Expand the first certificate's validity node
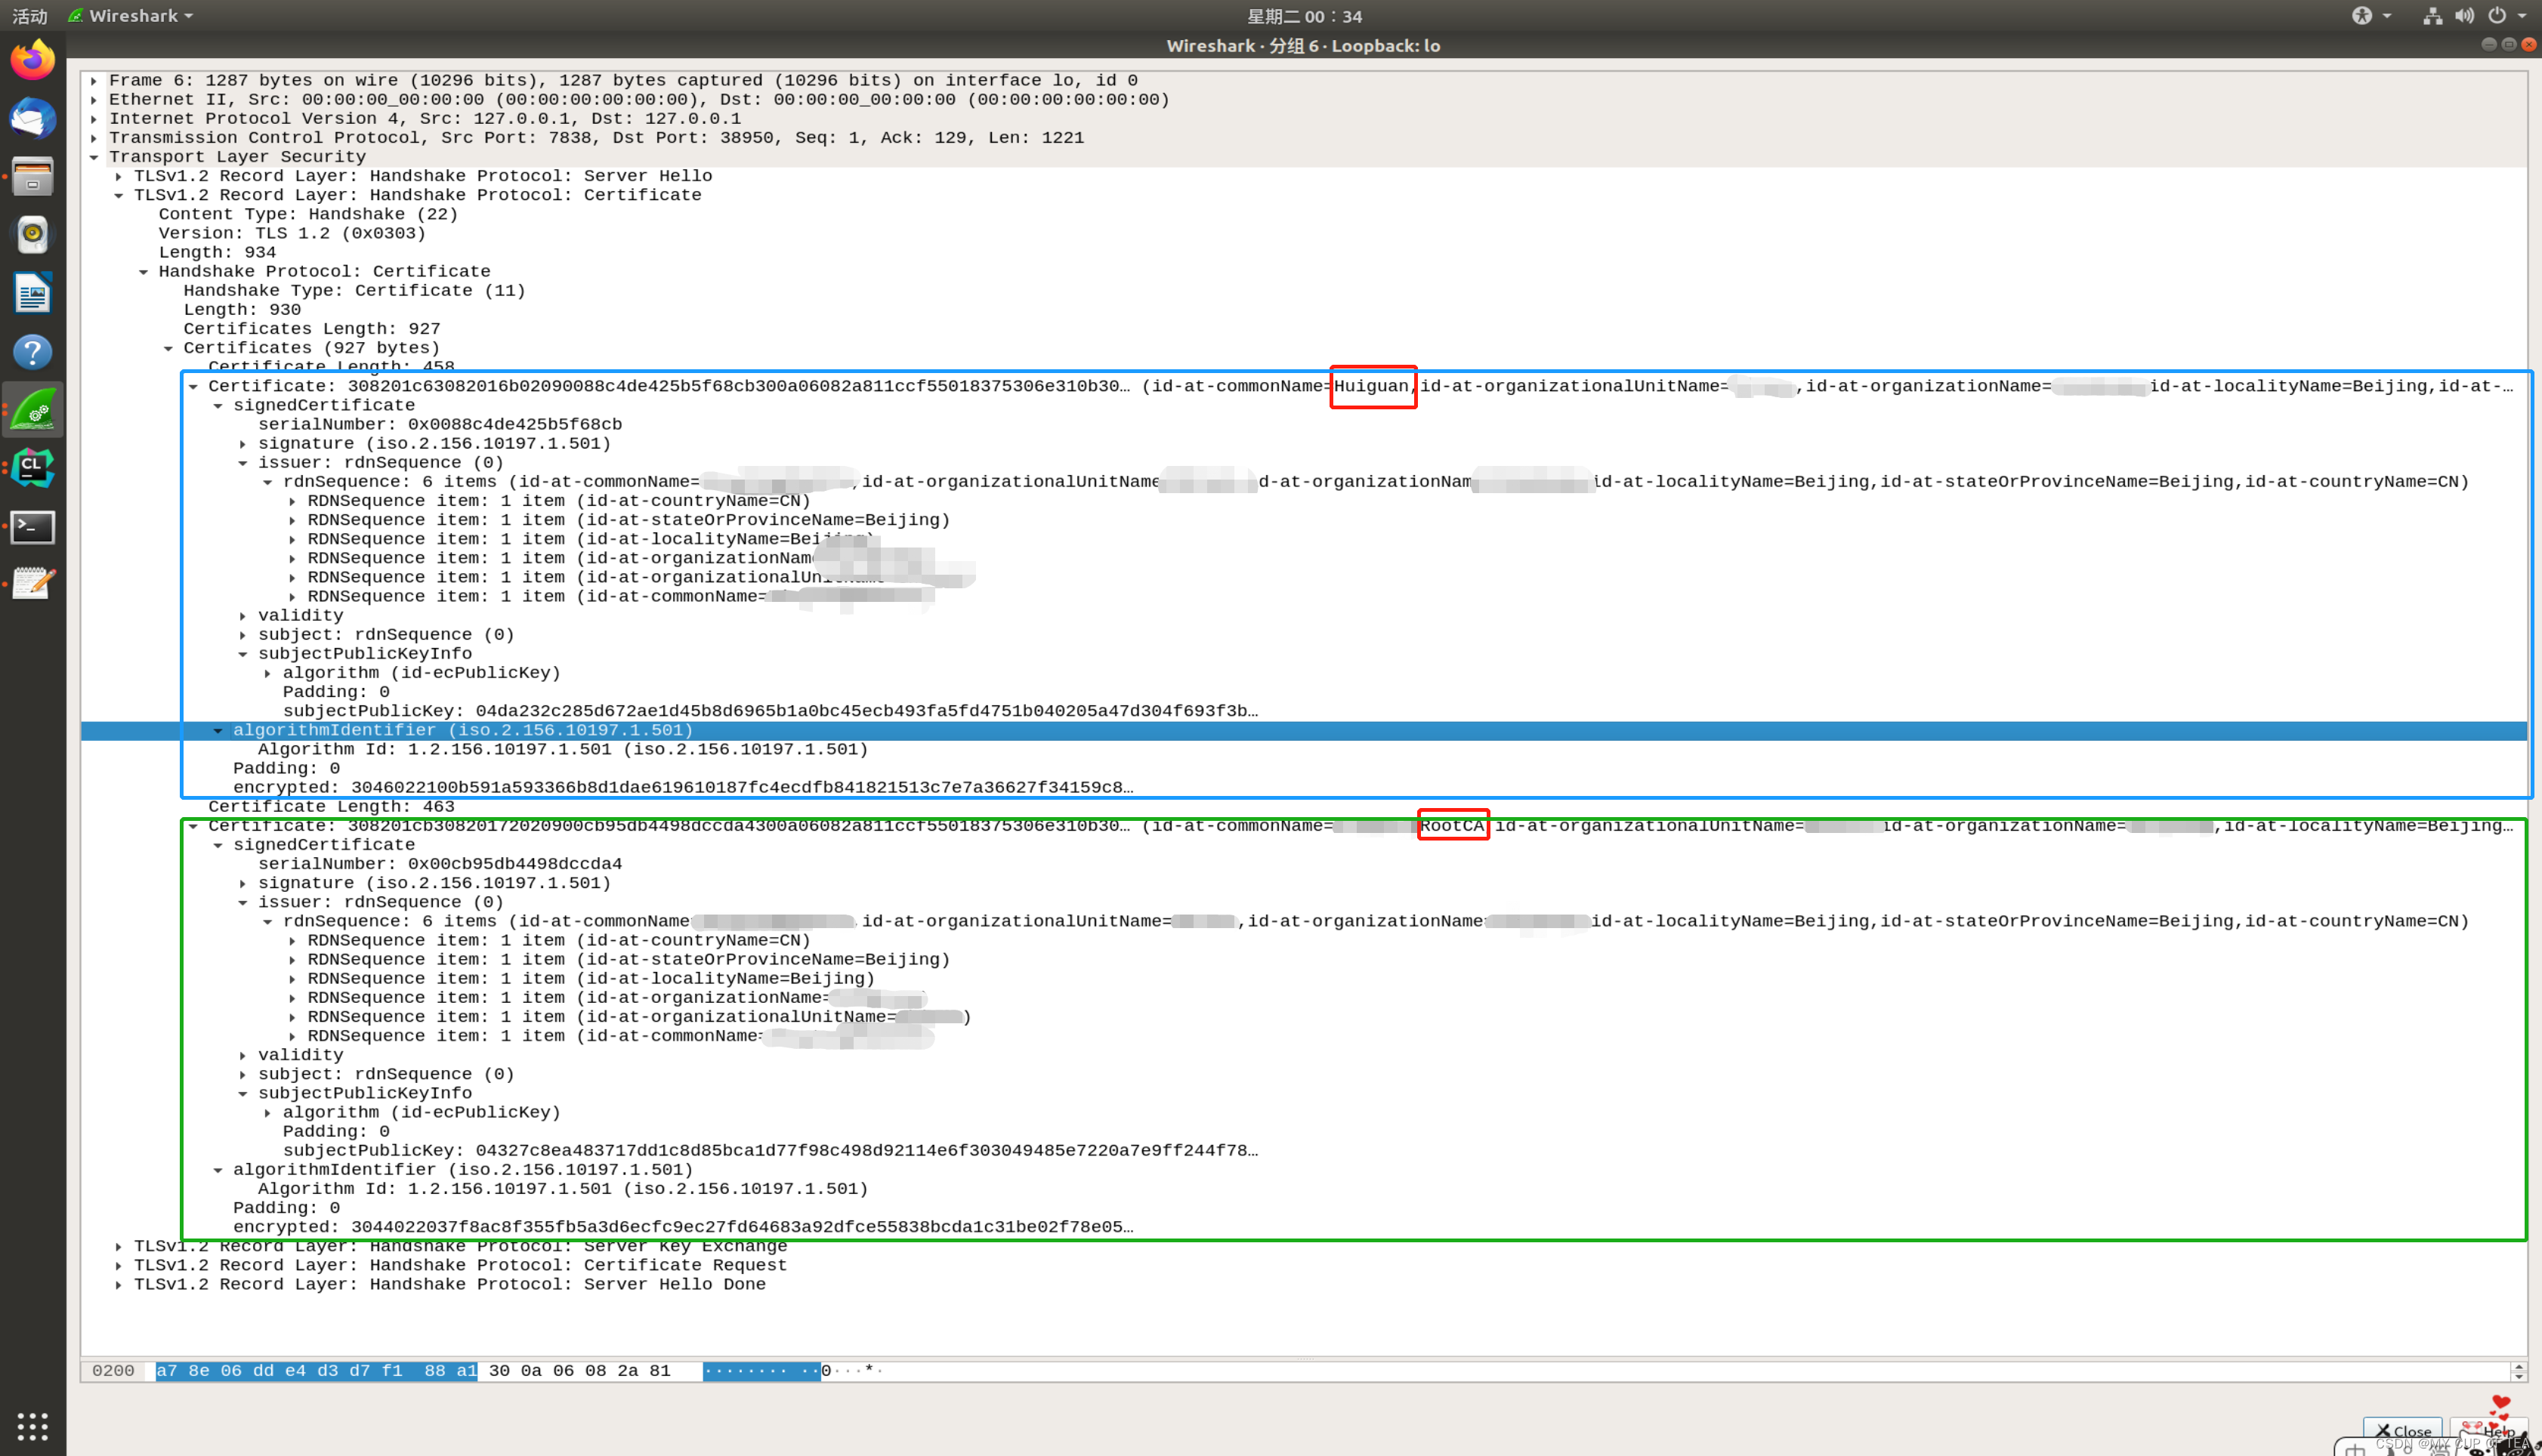The height and width of the screenshot is (1456, 2542). pos(243,616)
